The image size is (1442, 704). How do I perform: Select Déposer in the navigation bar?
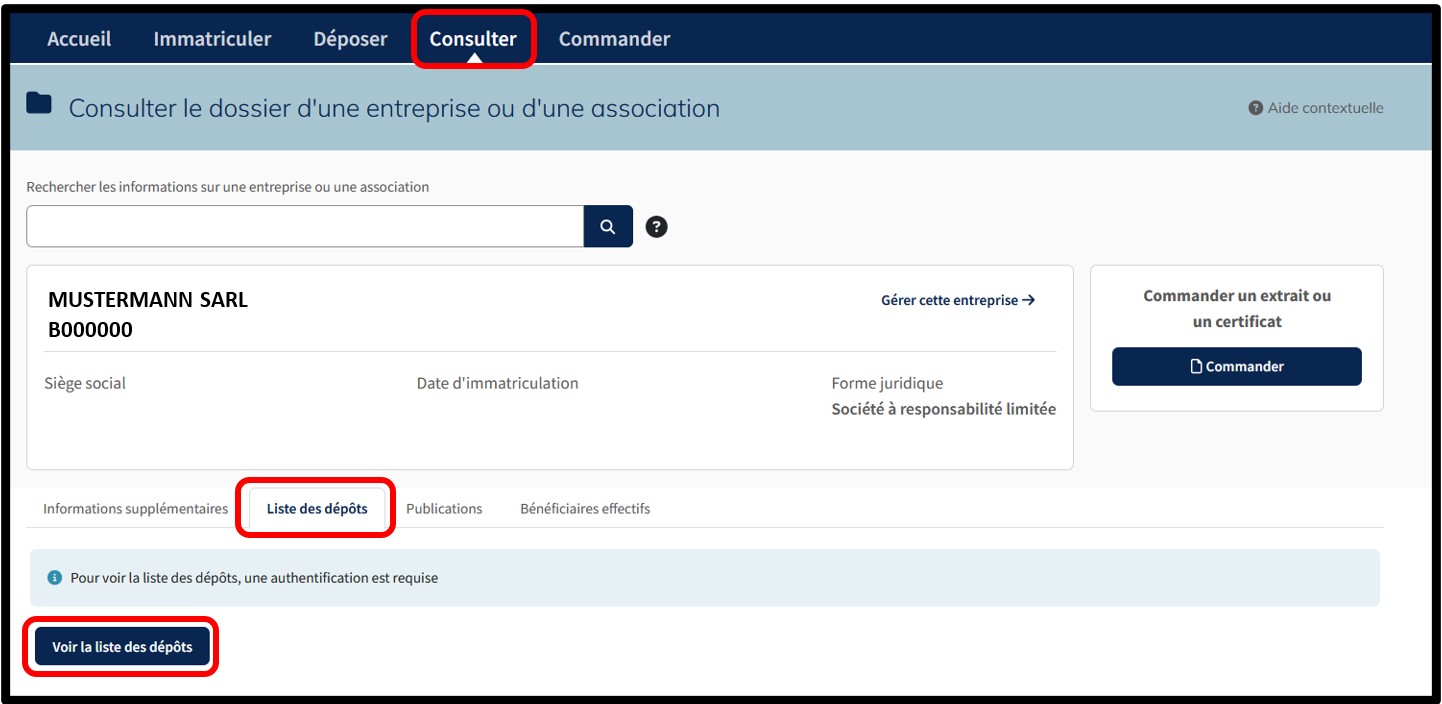coord(350,39)
